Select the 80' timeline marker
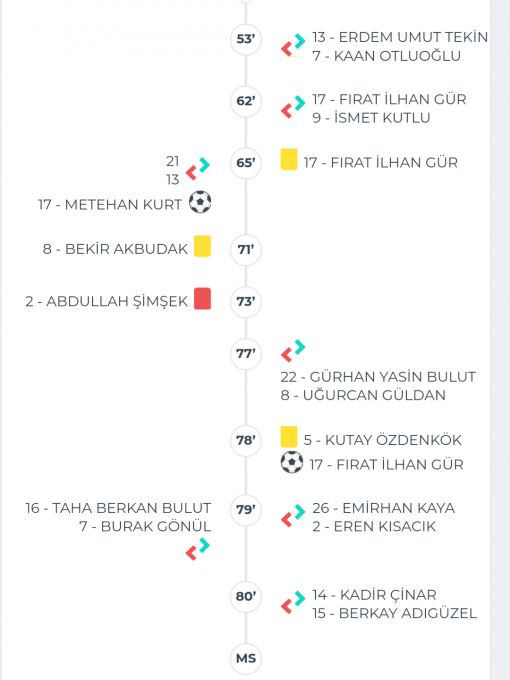The image size is (510, 680). click(246, 596)
